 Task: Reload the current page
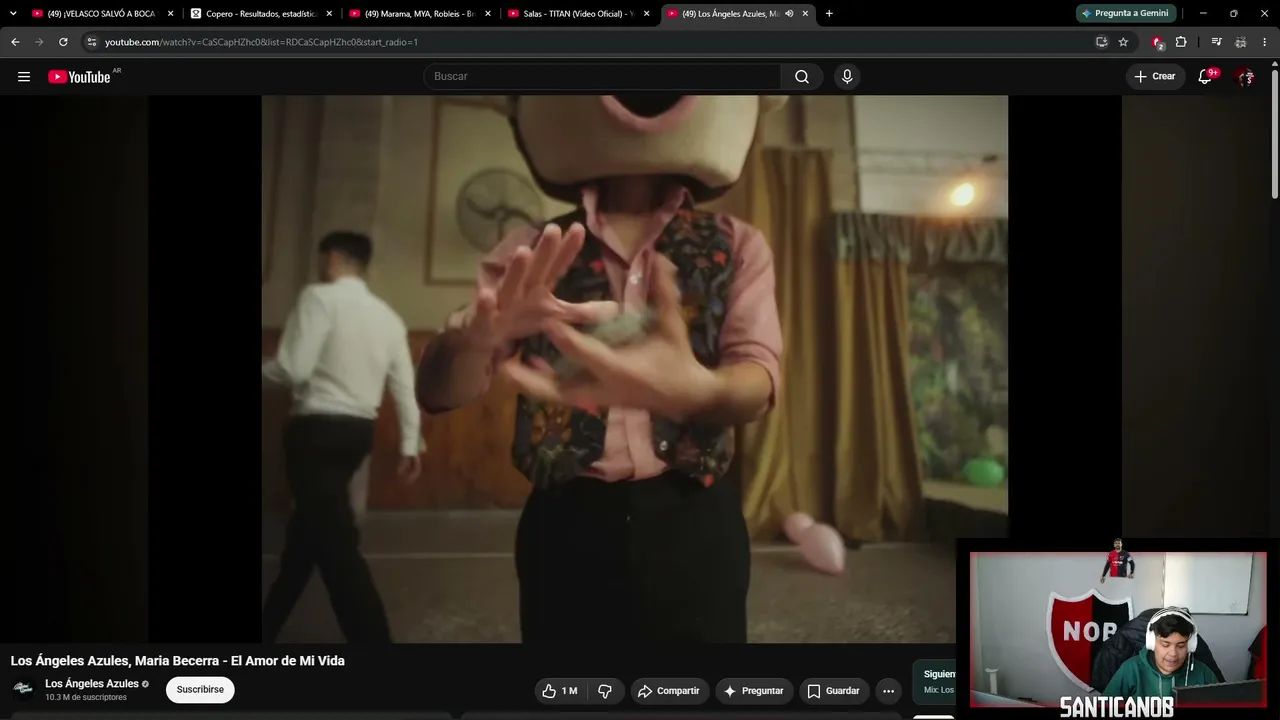[63, 42]
